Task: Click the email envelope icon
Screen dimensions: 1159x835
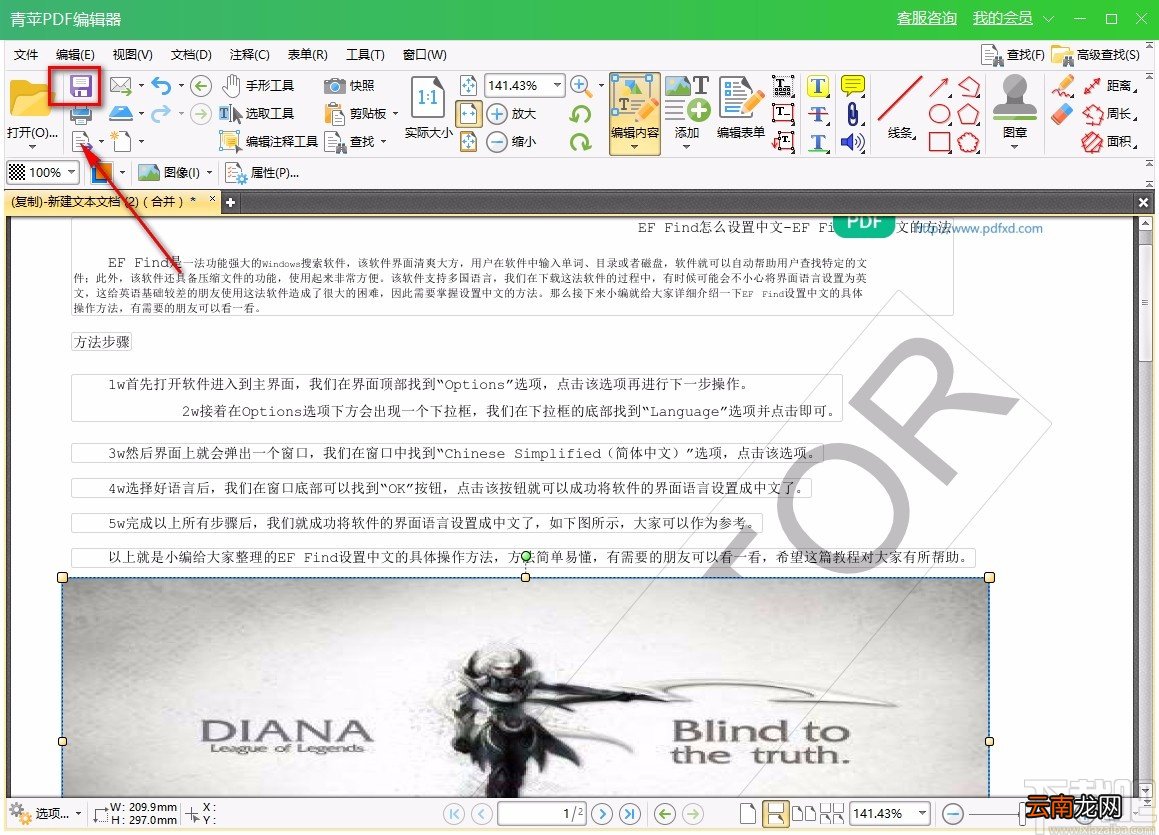Action: [120, 85]
